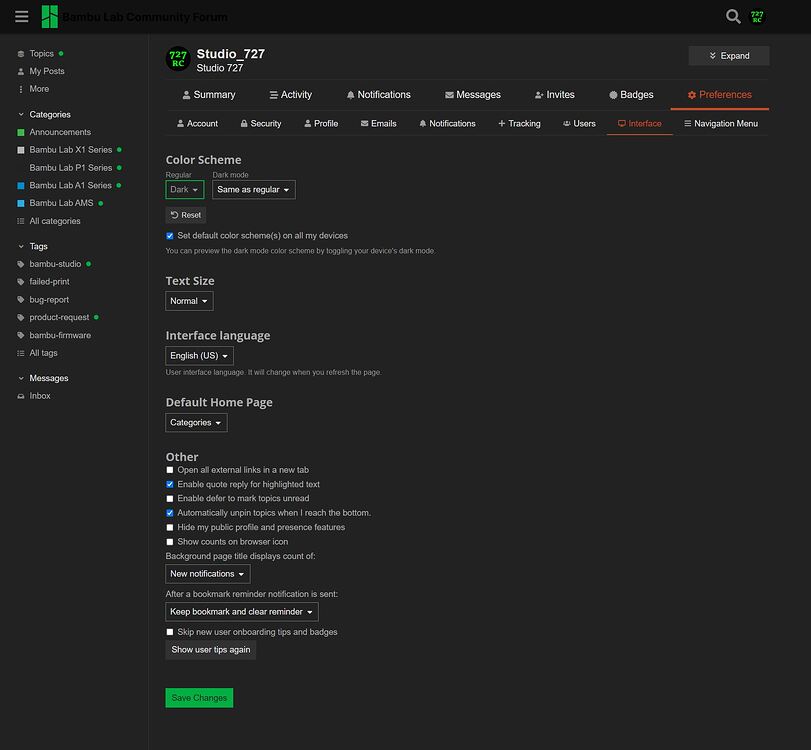Image resolution: width=811 pixels, height=750 pixels.
Task: Click the failed-print tag icon
Action: coord(21,282)
